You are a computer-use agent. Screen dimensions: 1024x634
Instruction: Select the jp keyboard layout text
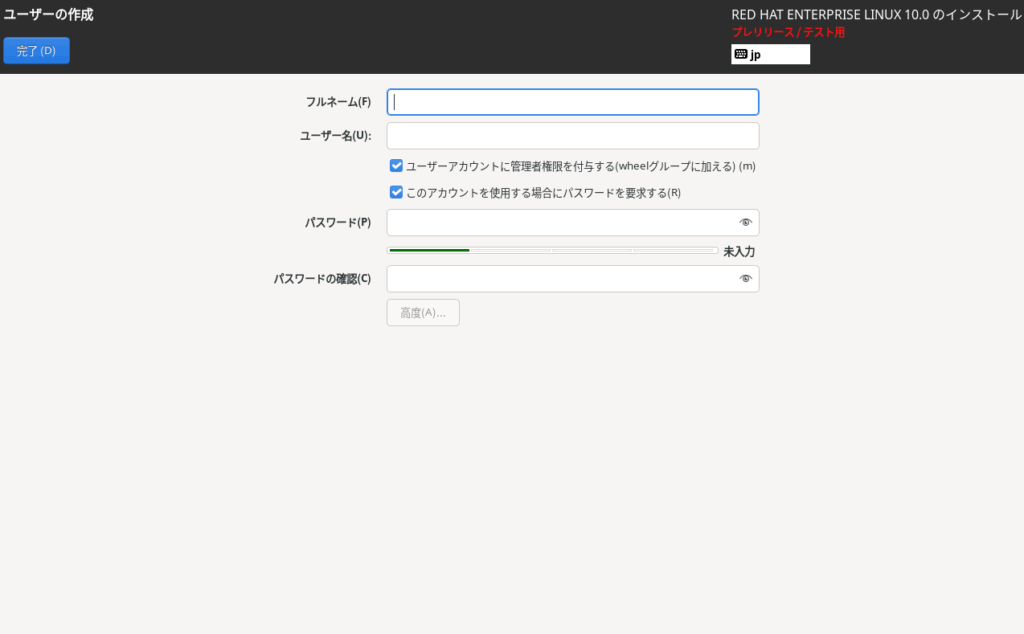point(756,55)
